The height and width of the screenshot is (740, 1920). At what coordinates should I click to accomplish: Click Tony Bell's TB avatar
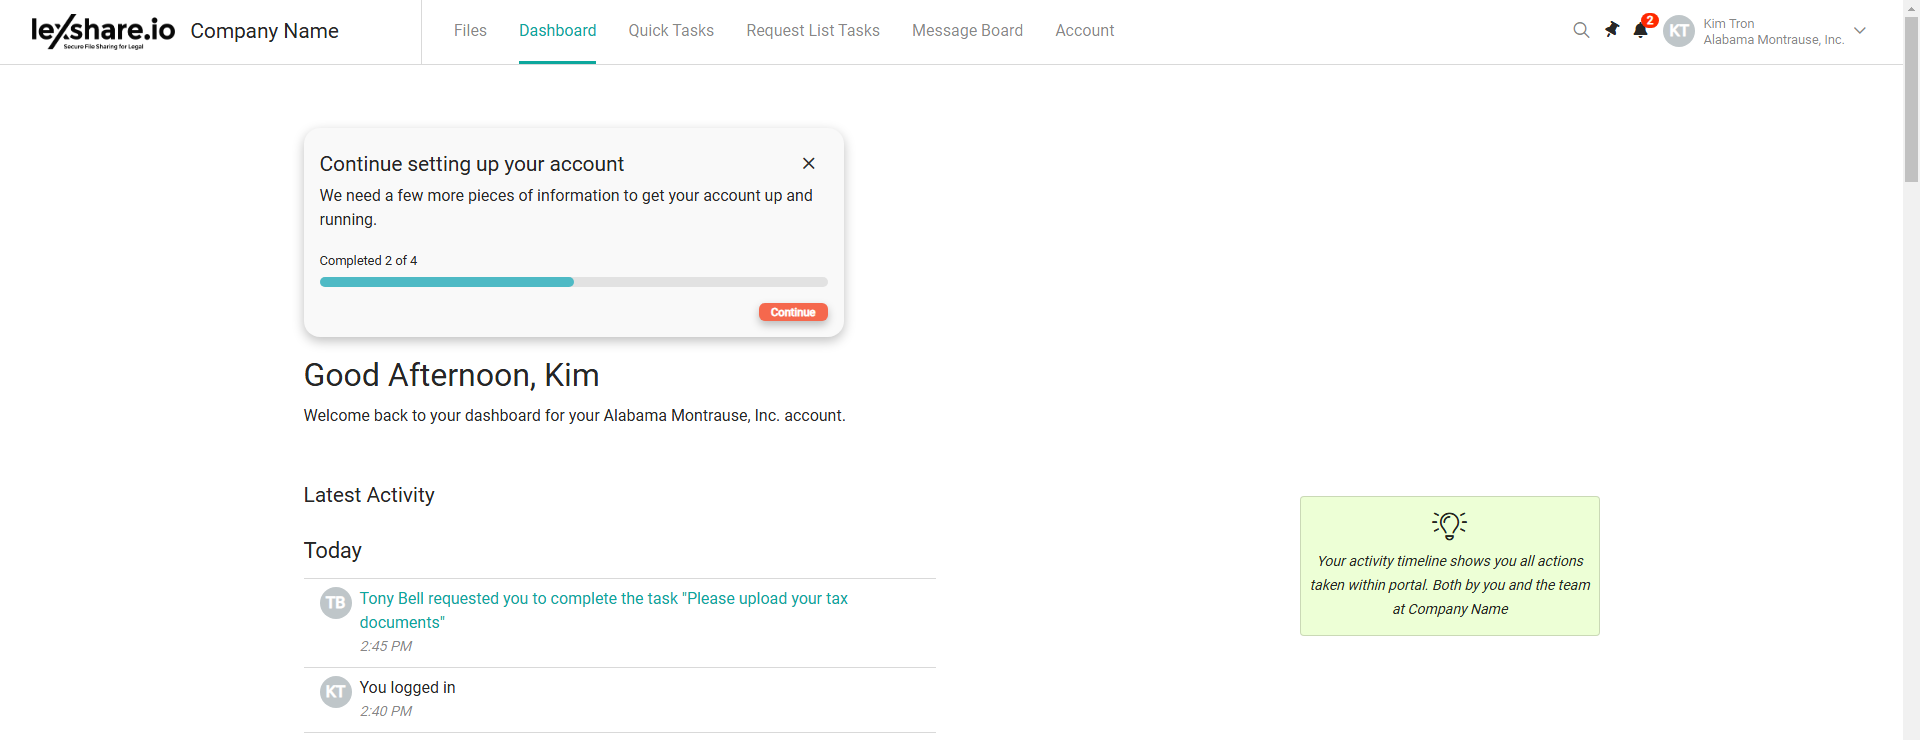click(x=336, y=603)
